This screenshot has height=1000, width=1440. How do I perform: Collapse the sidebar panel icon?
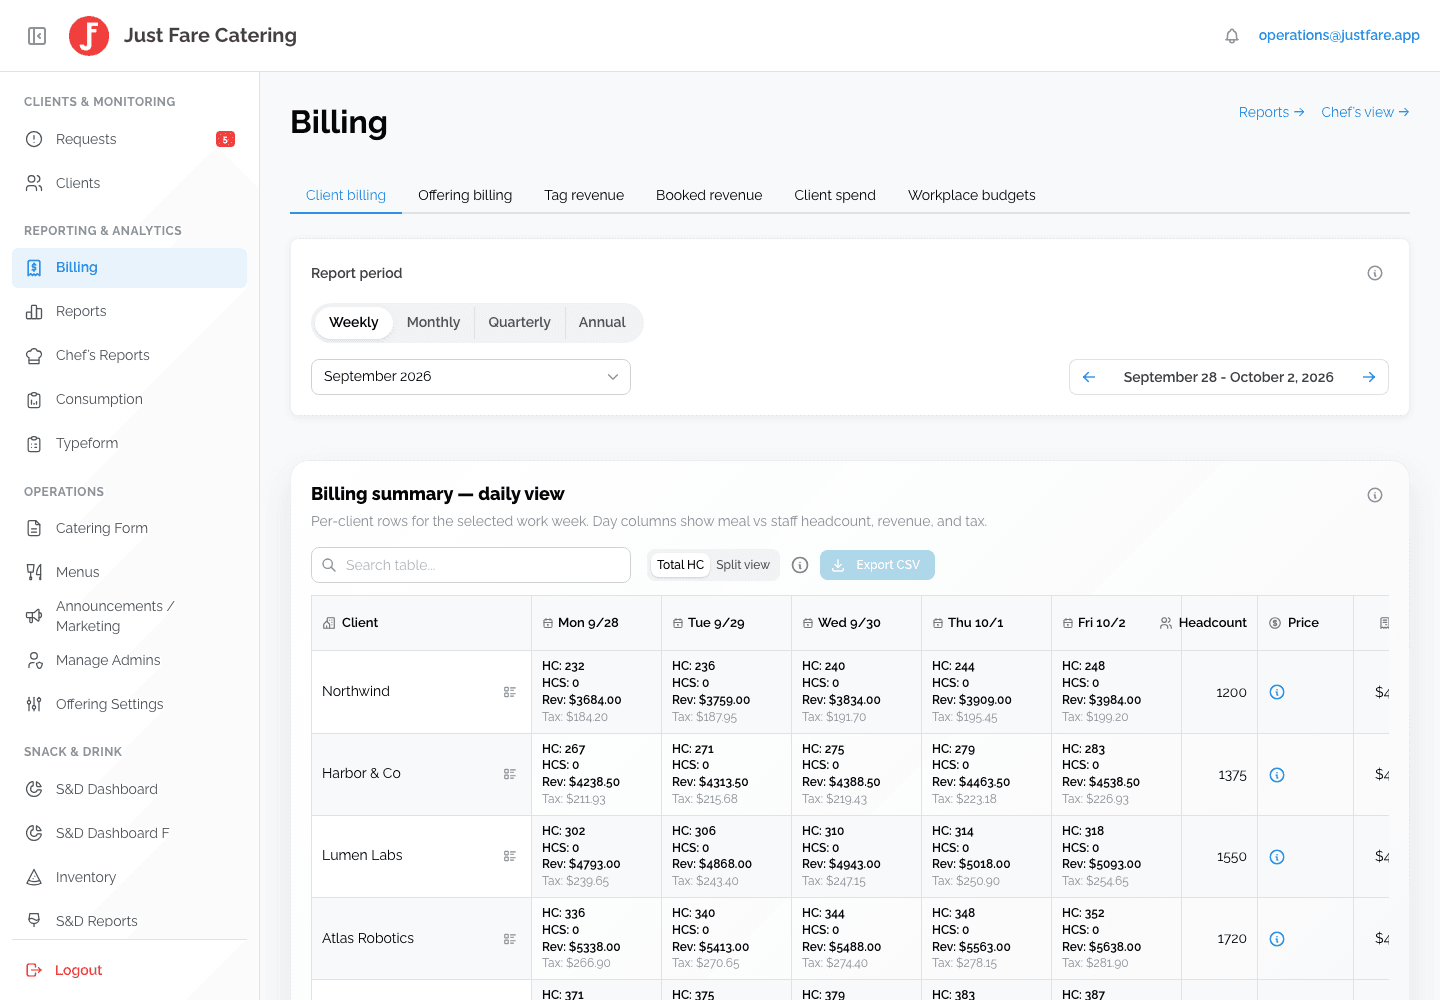pos(37,36)
